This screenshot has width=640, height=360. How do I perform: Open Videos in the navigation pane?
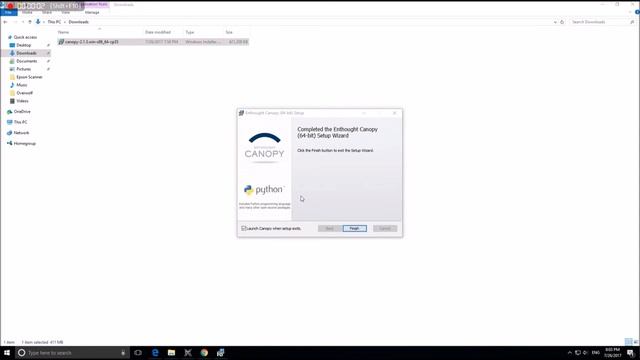click(x=22, y=101)
